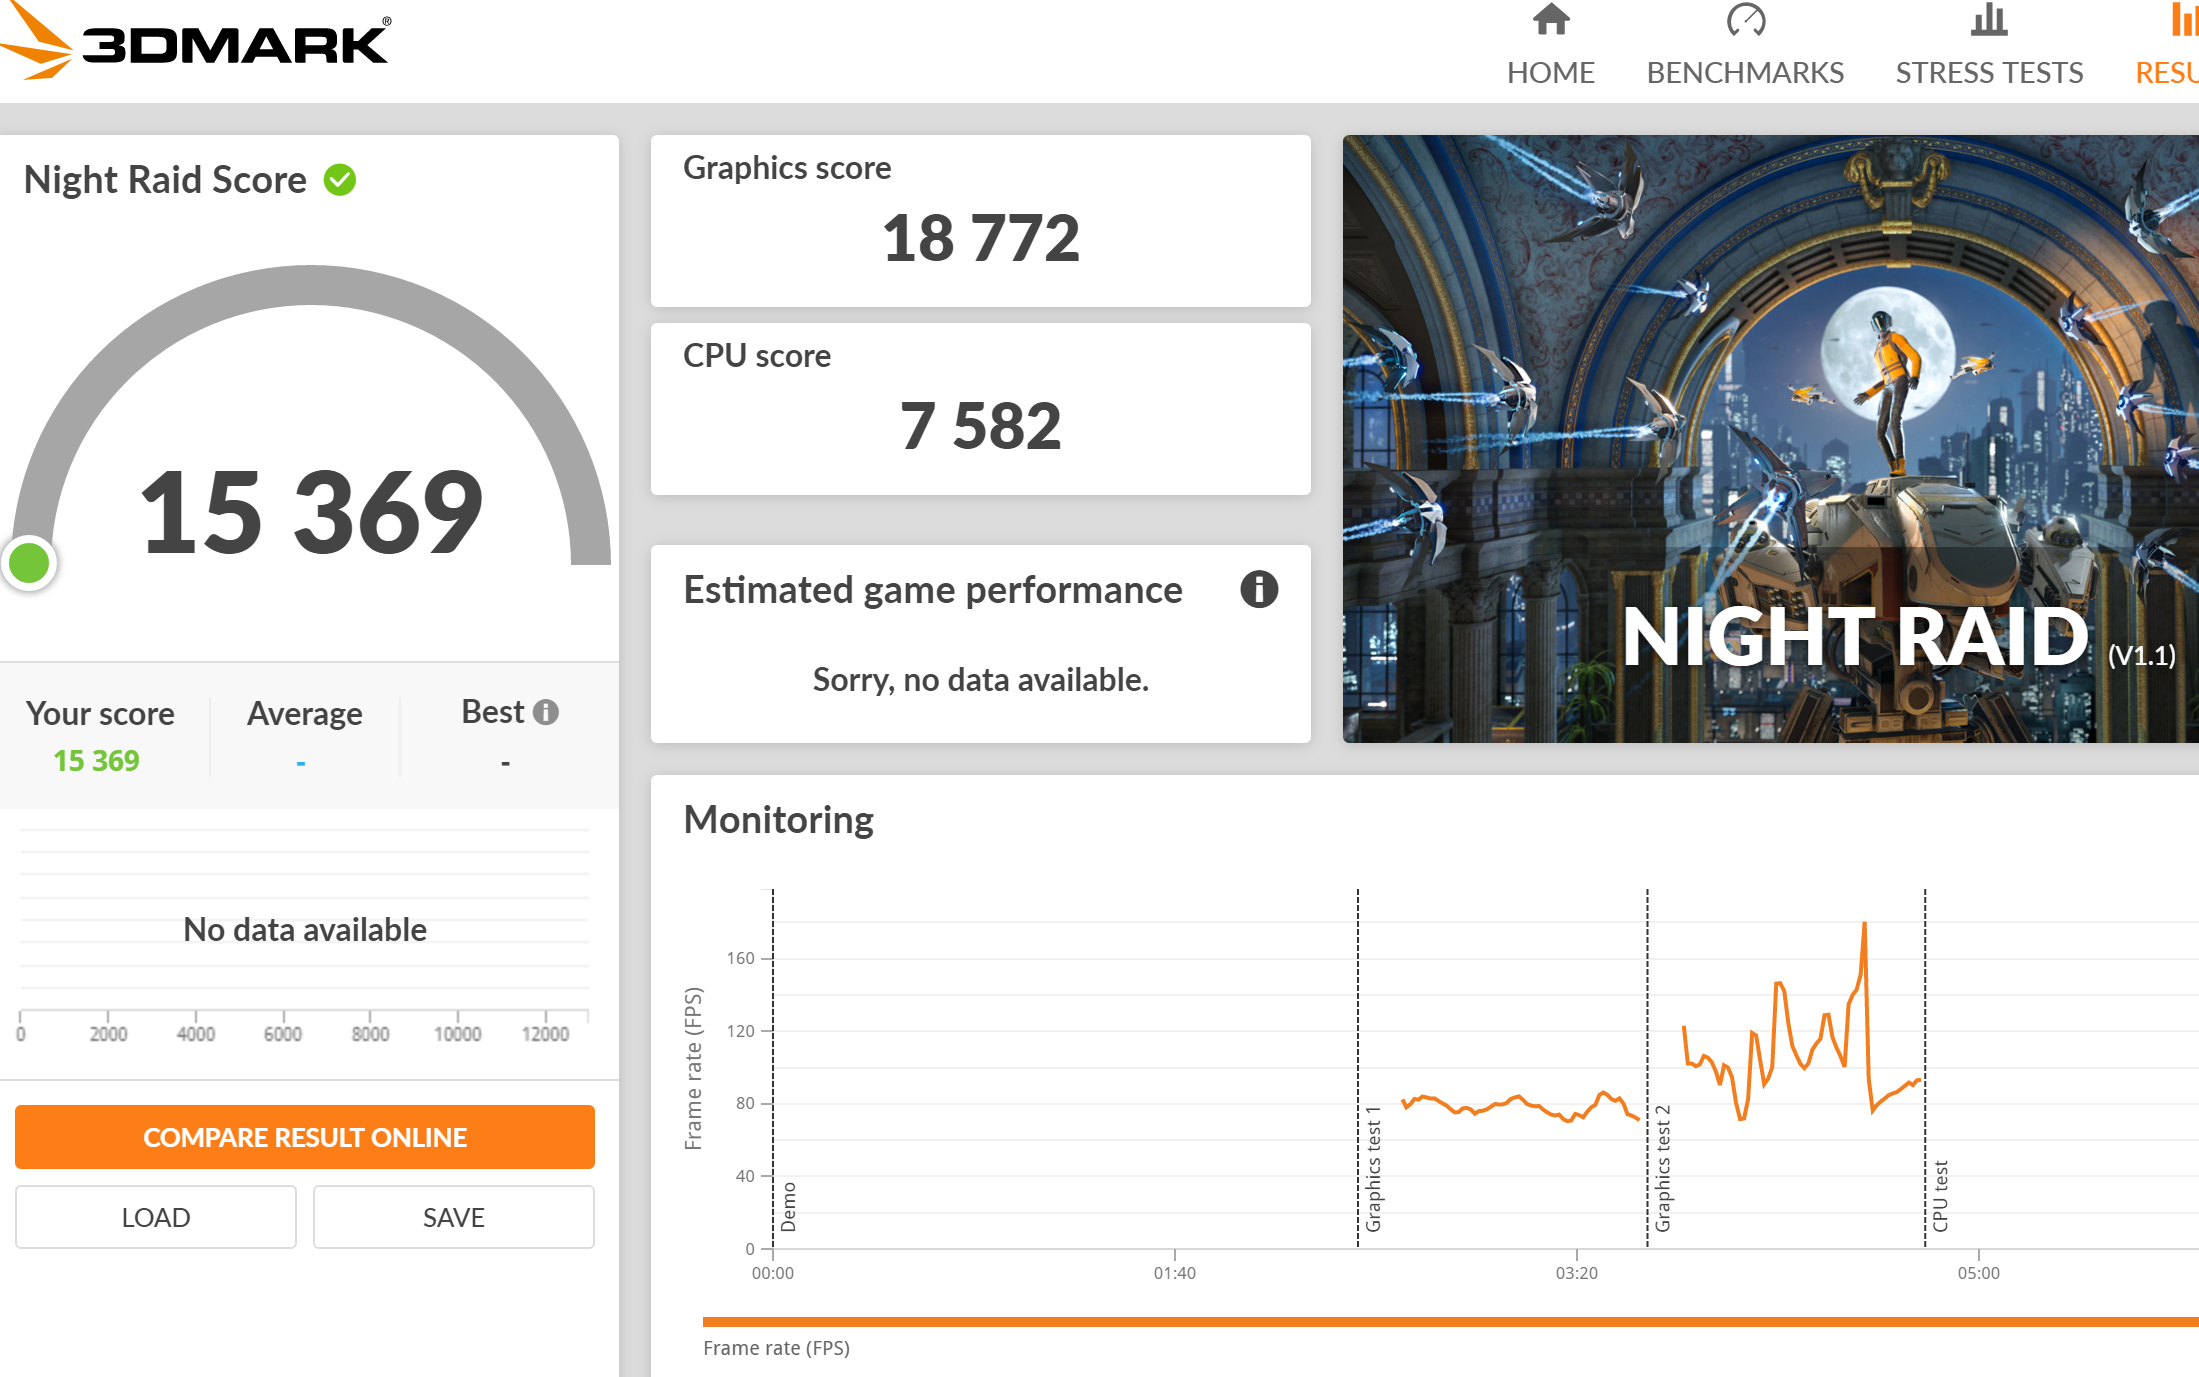Click the Stress Tests bar chart icon
Image resolution: width=2199 pixels, height=1377 pixels.
pyautogui.click(x=1989, y=19)
